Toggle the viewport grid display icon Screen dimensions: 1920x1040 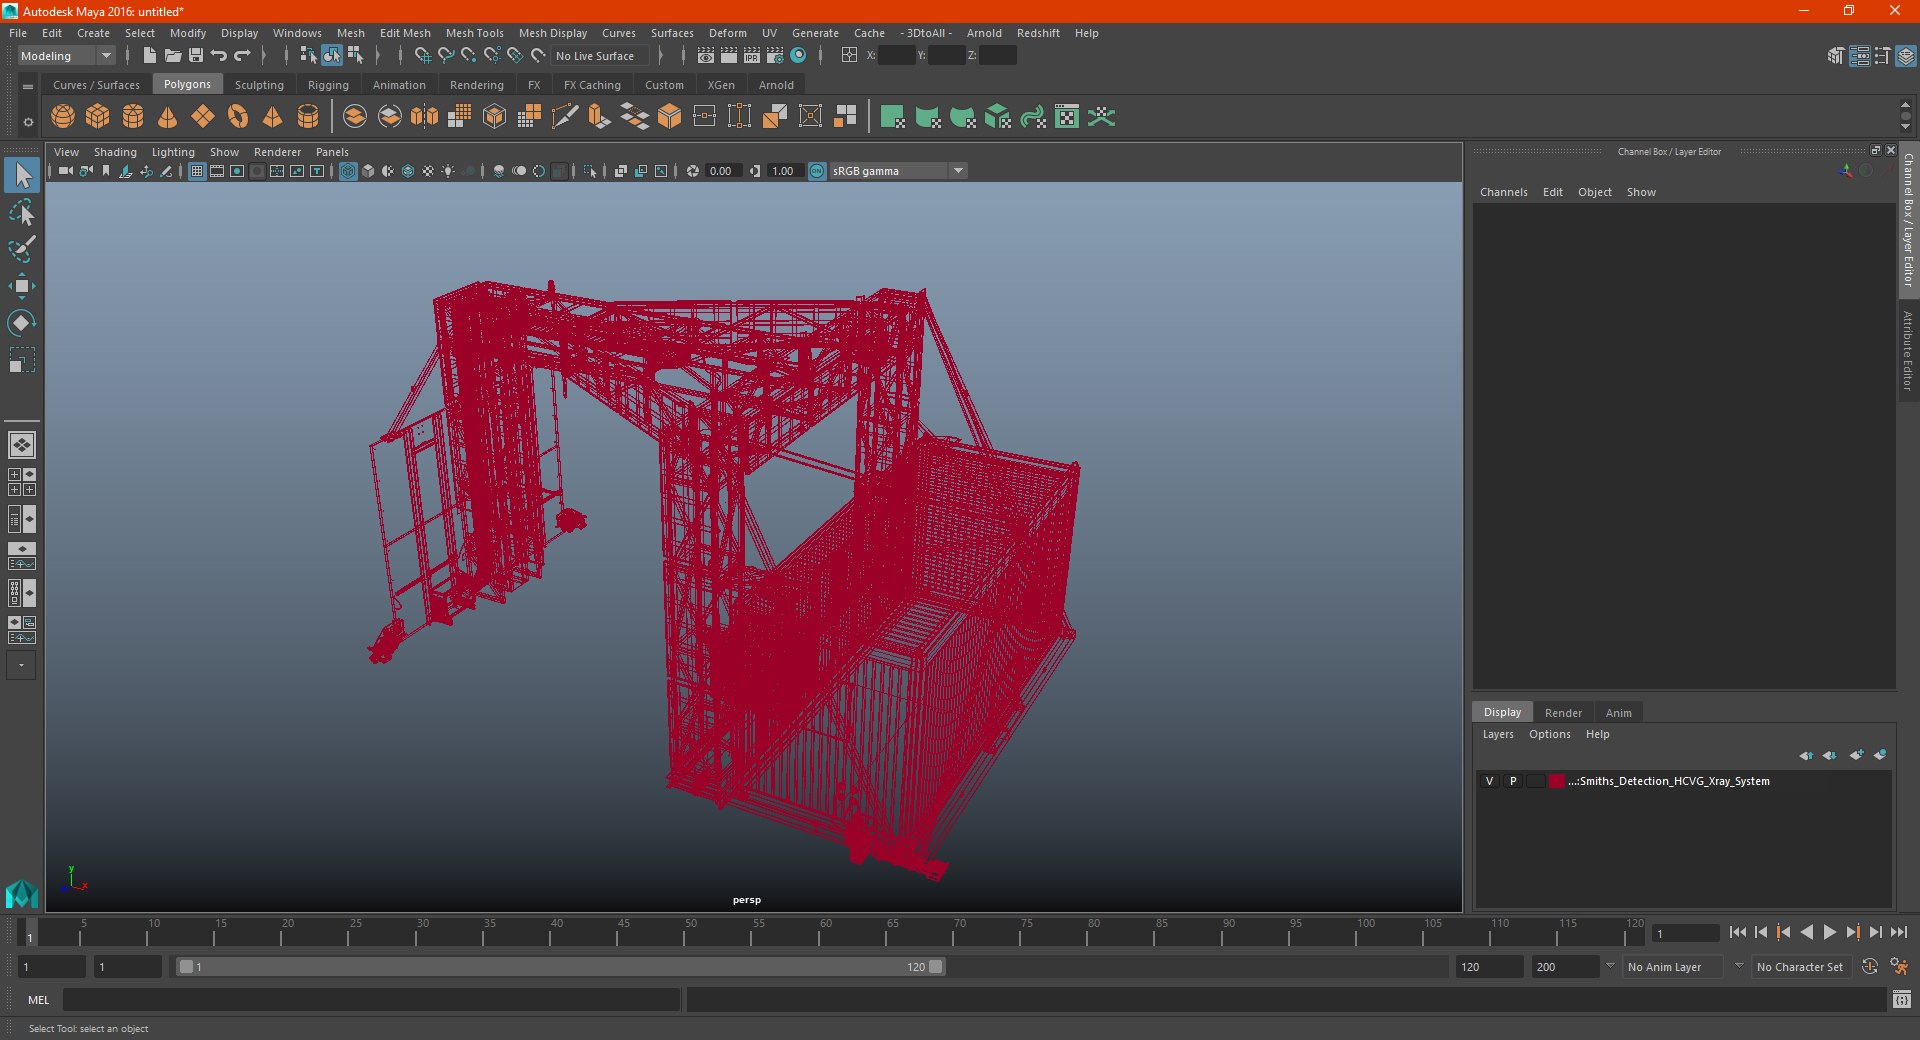click(x=197, y=171)
